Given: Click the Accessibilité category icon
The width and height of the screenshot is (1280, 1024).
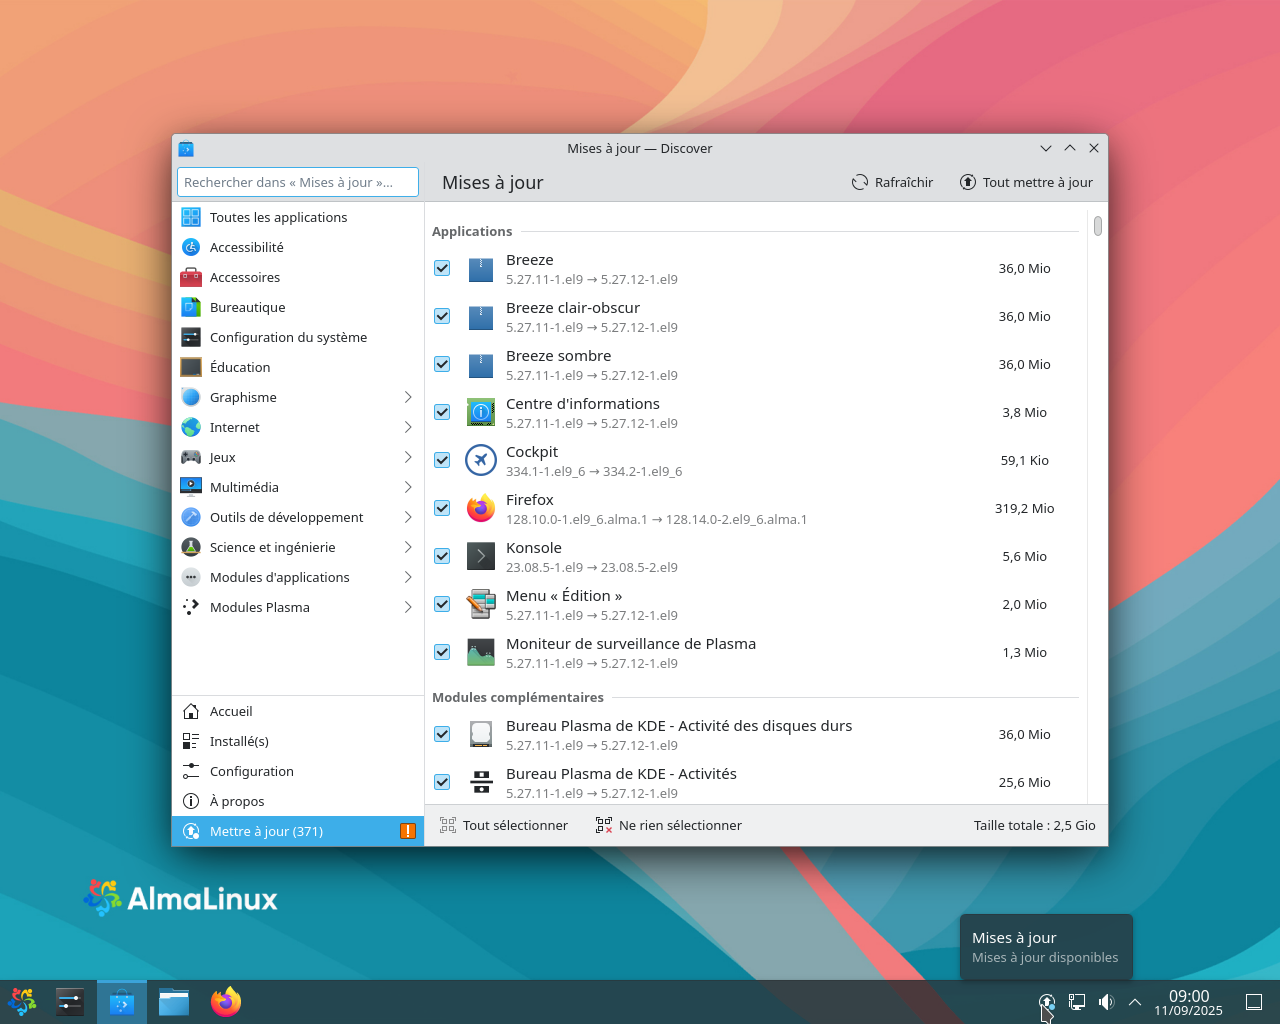Looking at the screenshot, I should tap(191, 247).
